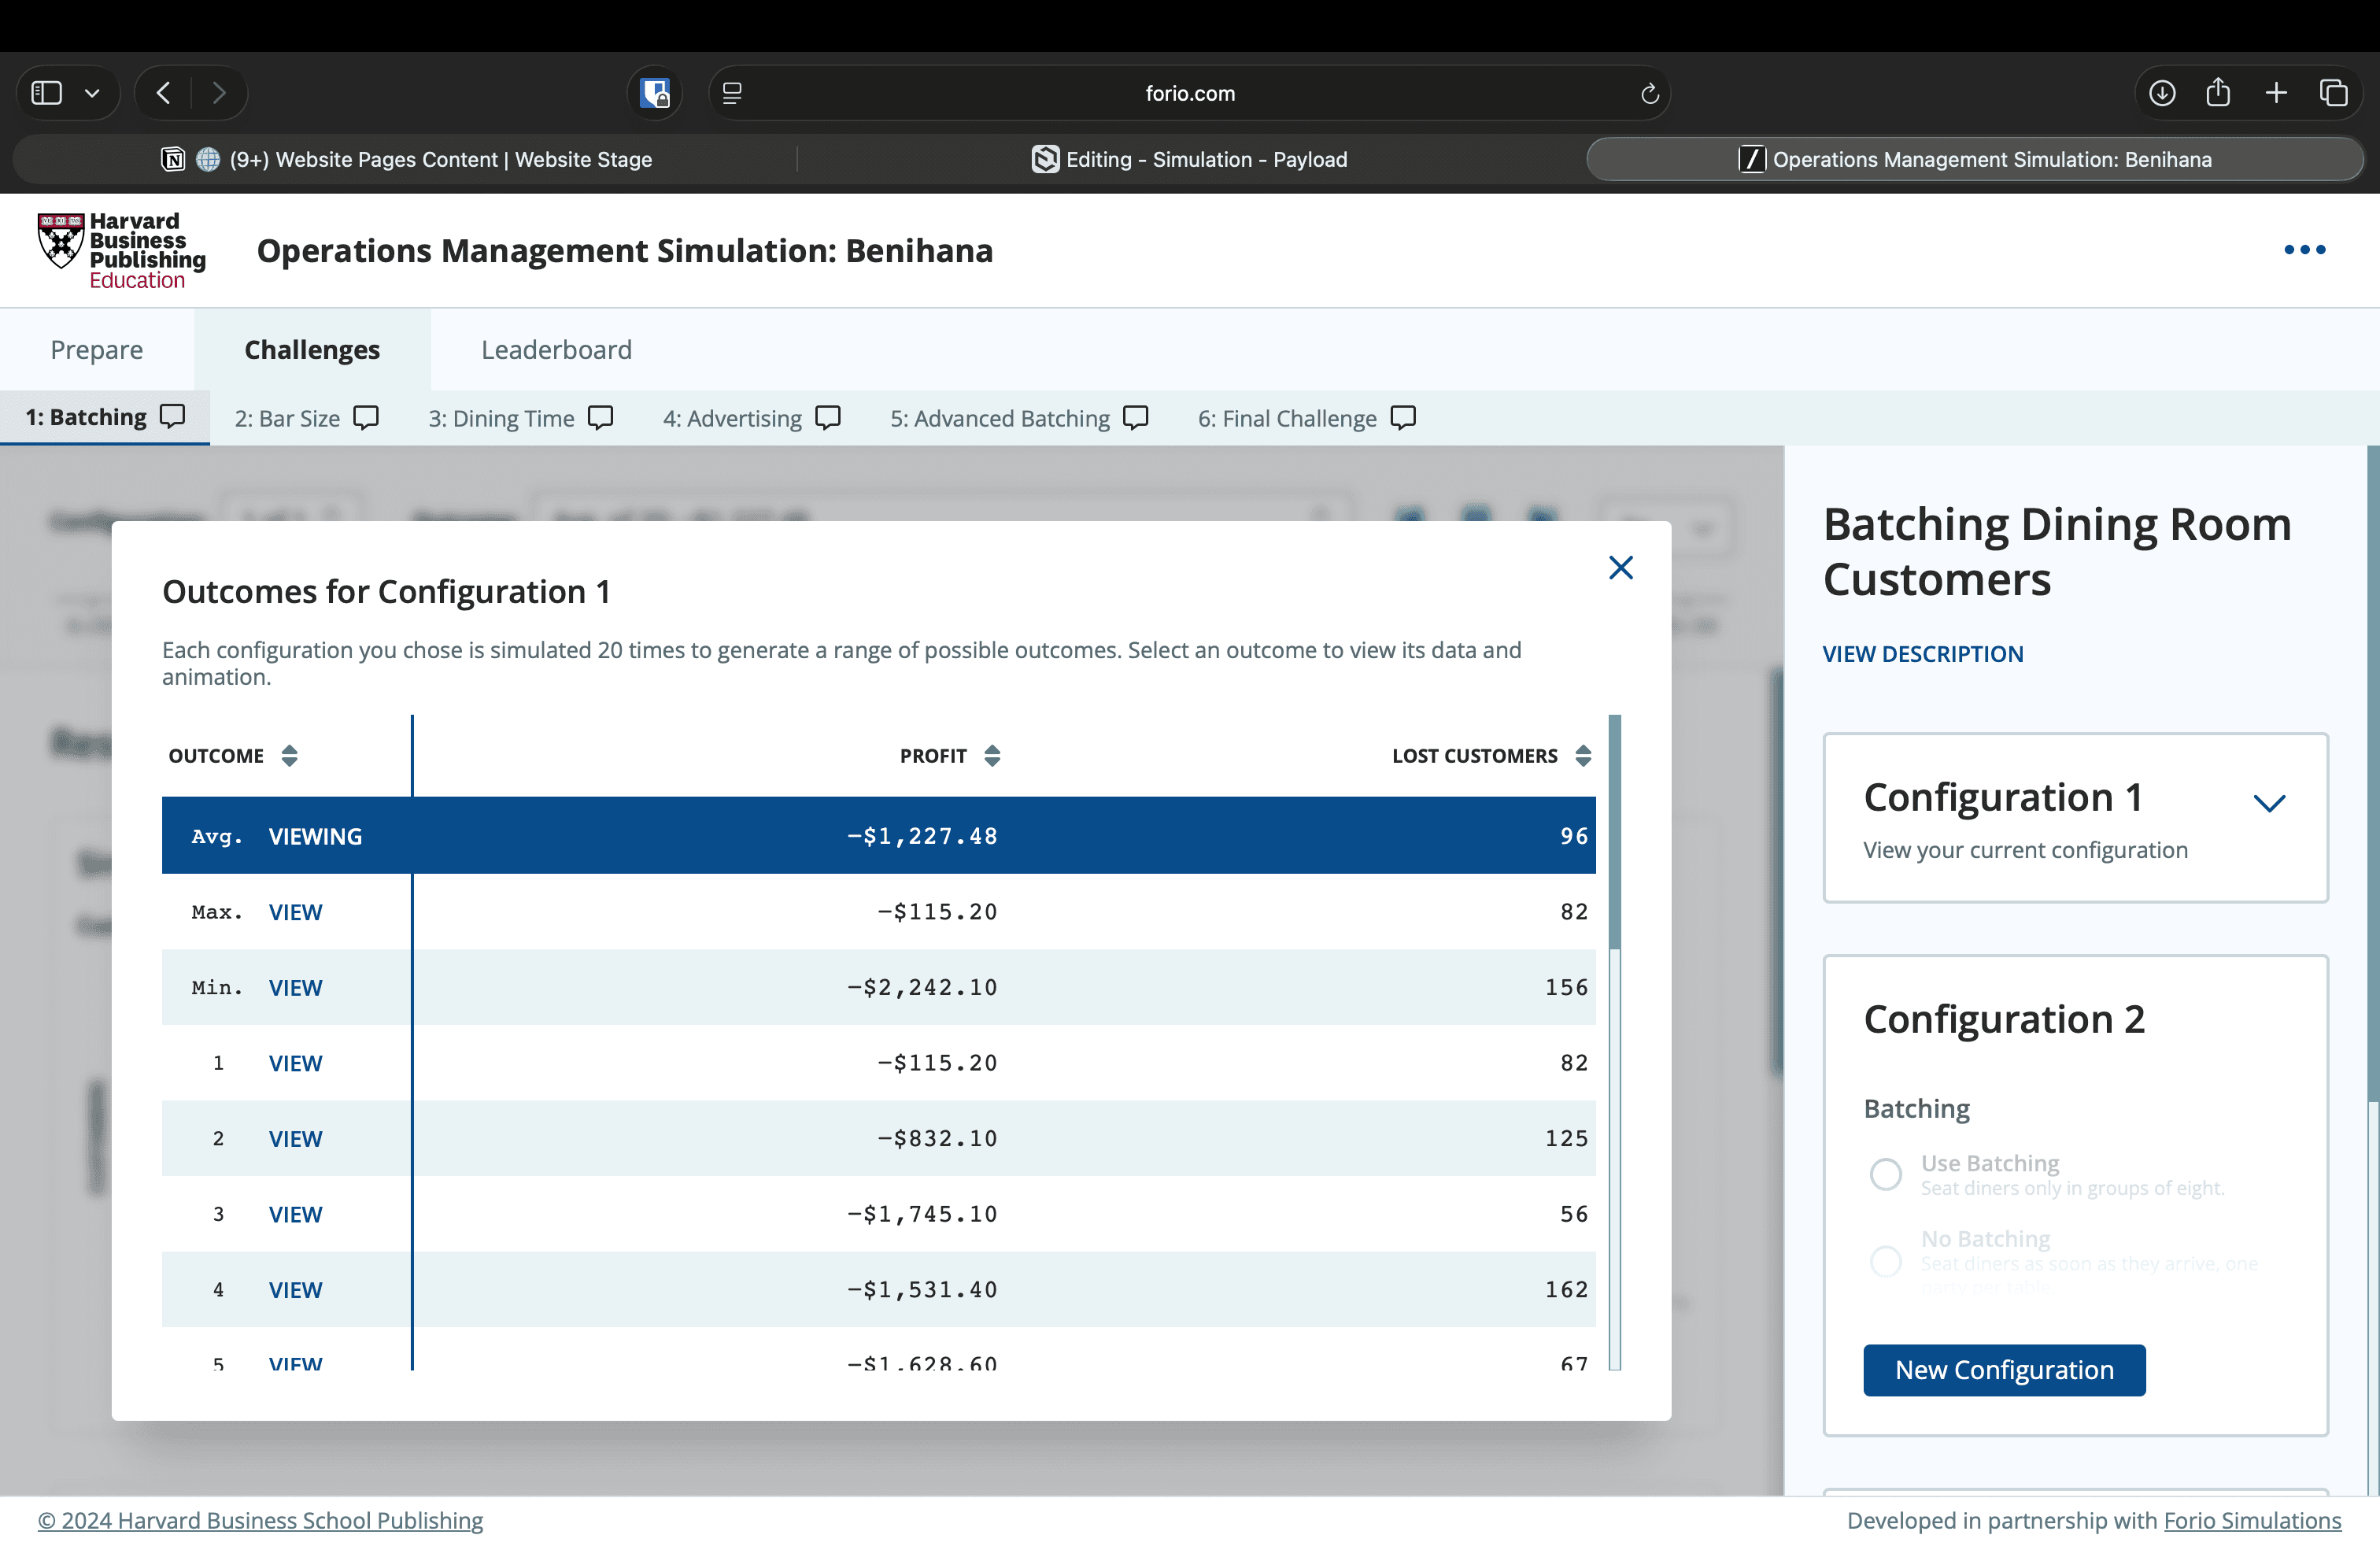Sort outcomes by Profit column
This screenshot has height=1546, width=2380.
point(991,756)
